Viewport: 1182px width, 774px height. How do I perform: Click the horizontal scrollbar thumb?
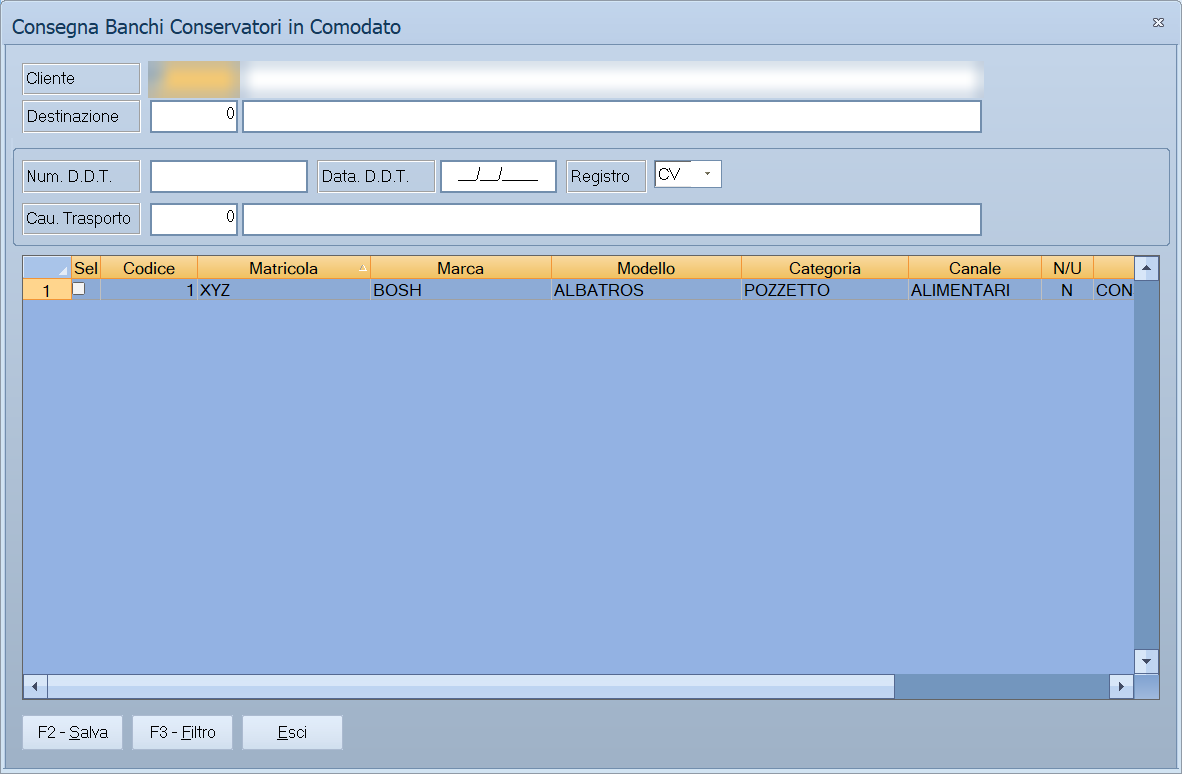[x=470, y=687]
